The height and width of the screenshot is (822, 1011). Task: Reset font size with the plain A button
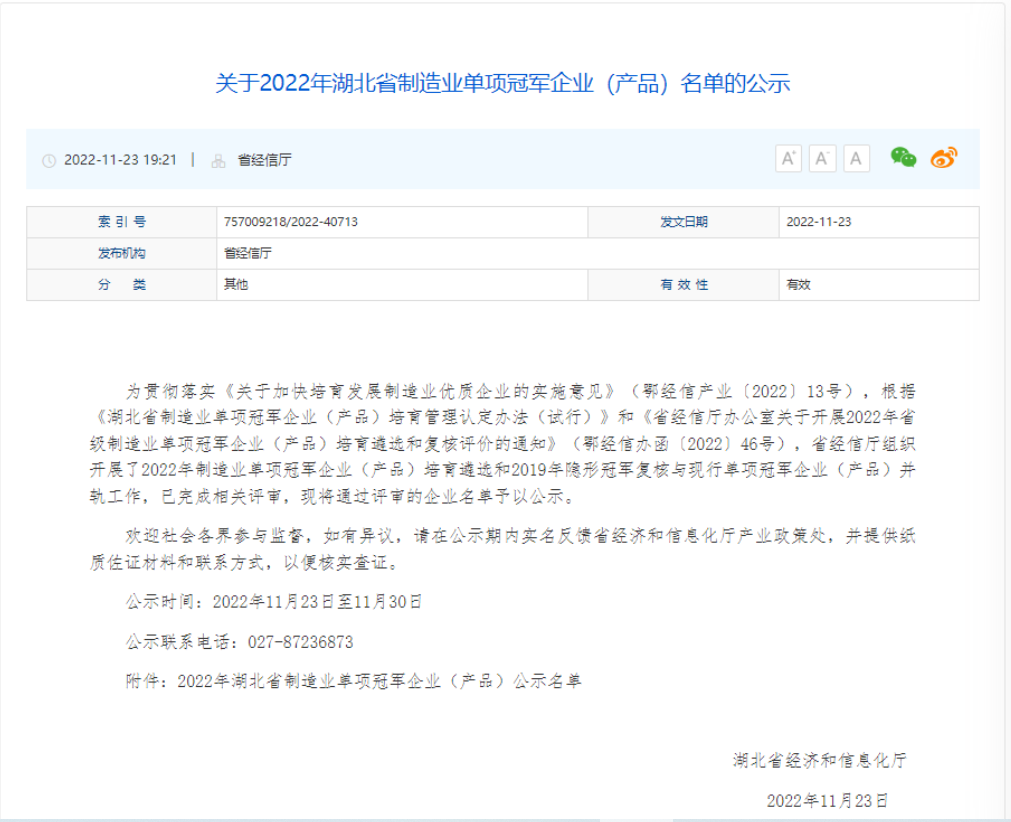[856, 157]
